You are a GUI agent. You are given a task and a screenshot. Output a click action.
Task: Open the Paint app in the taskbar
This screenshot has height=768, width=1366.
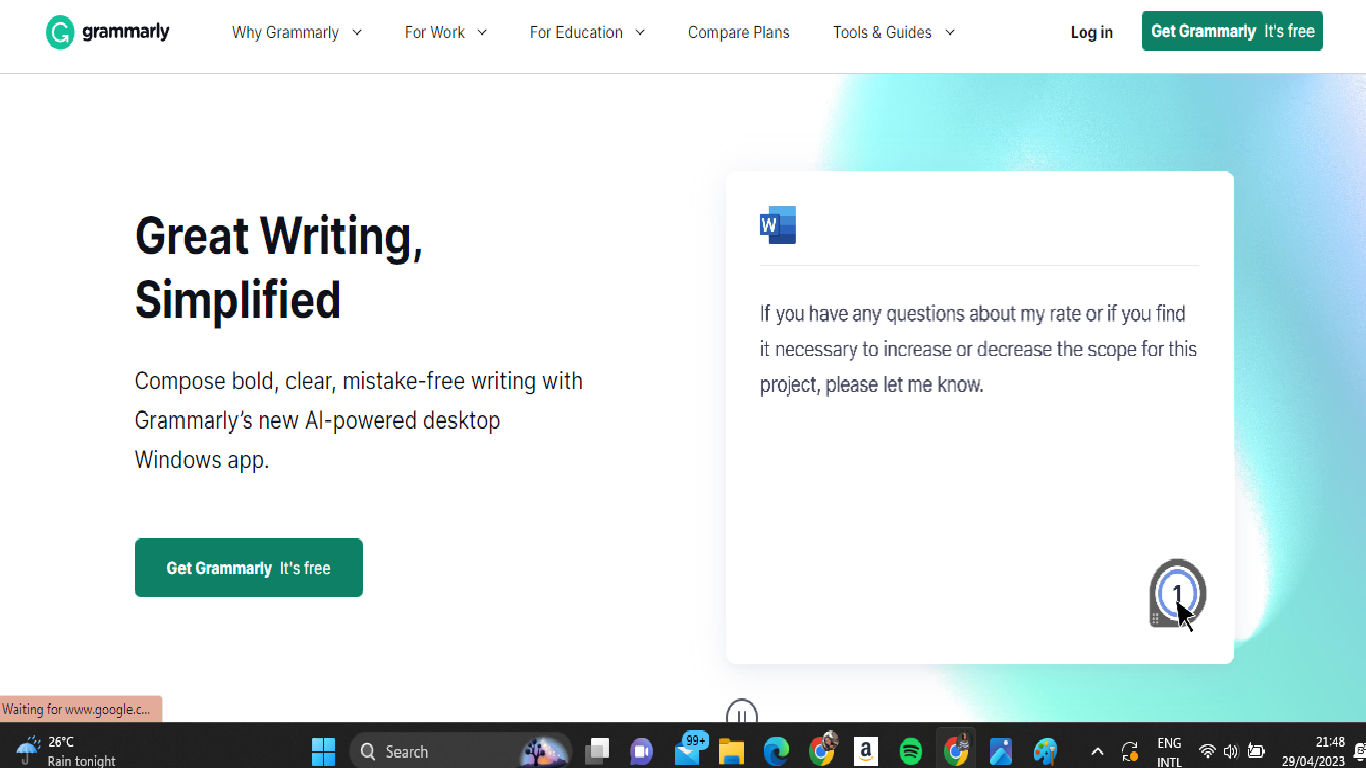(x=1045, y=751)
